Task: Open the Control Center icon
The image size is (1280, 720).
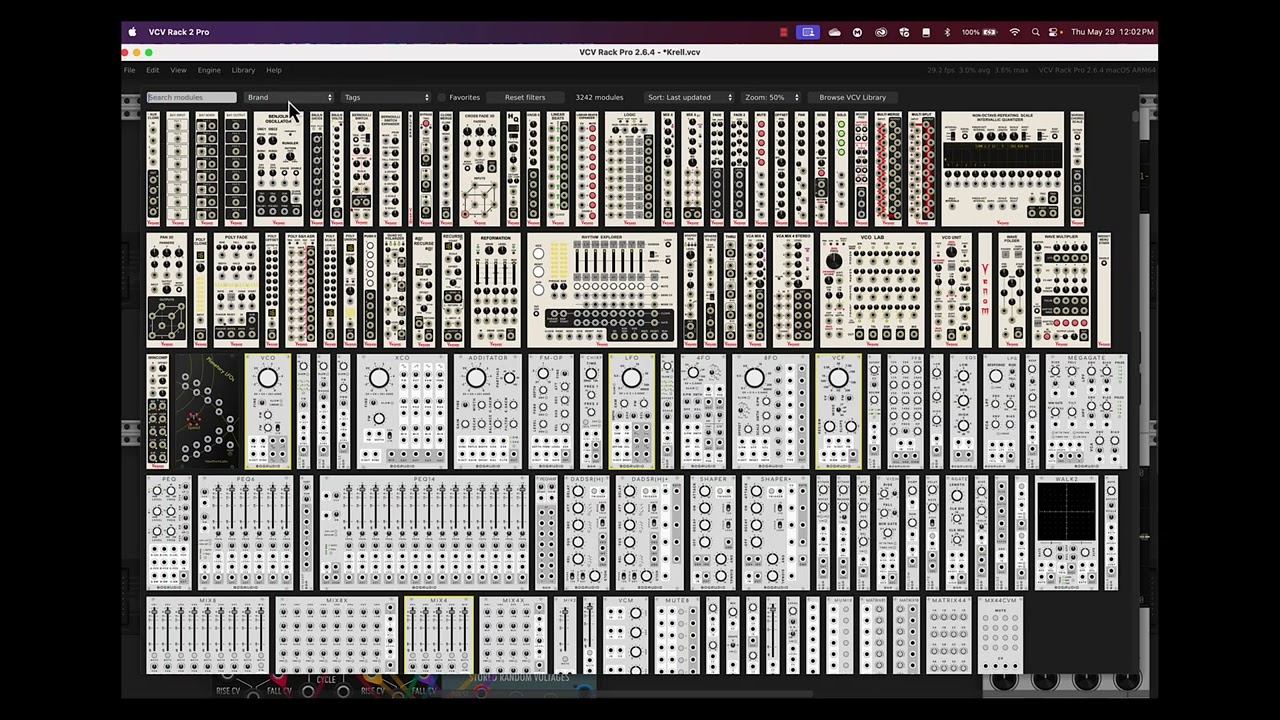Action: (x=1053, y=32)
